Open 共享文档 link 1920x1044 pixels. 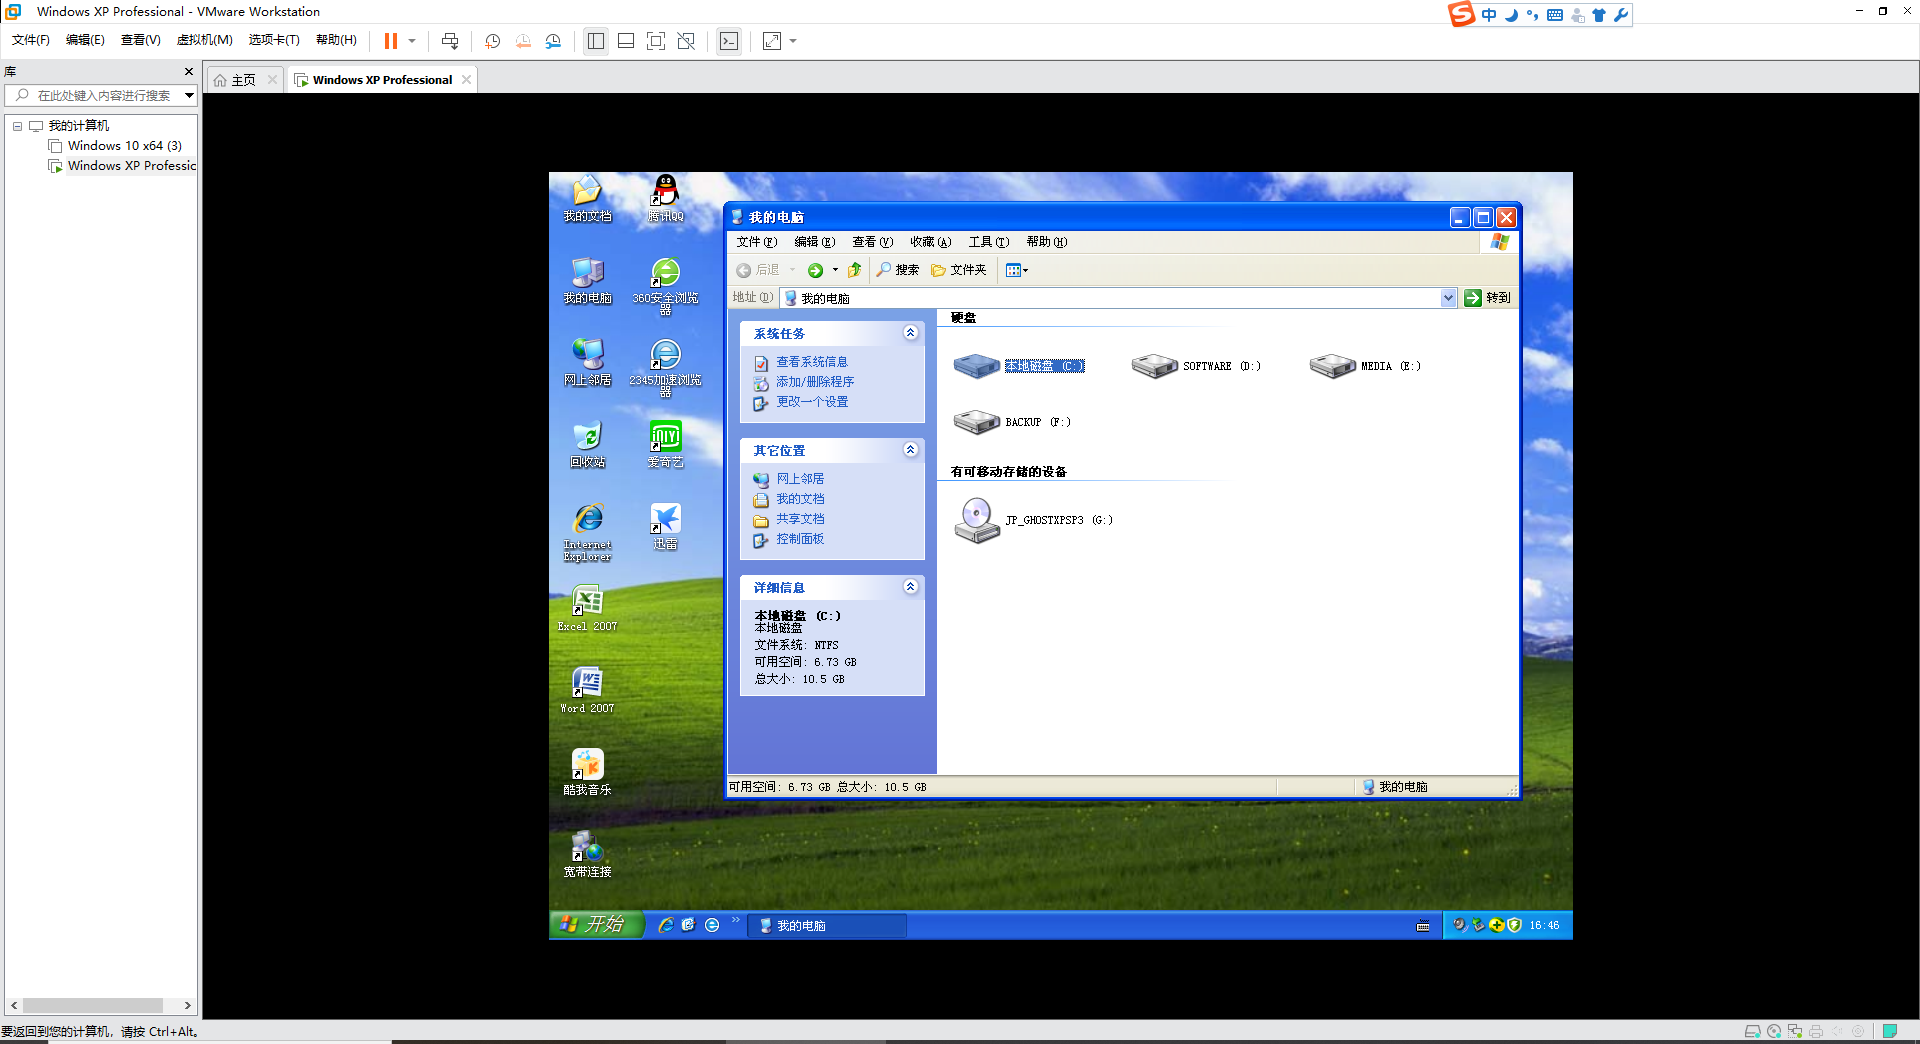tap(800, 519)
